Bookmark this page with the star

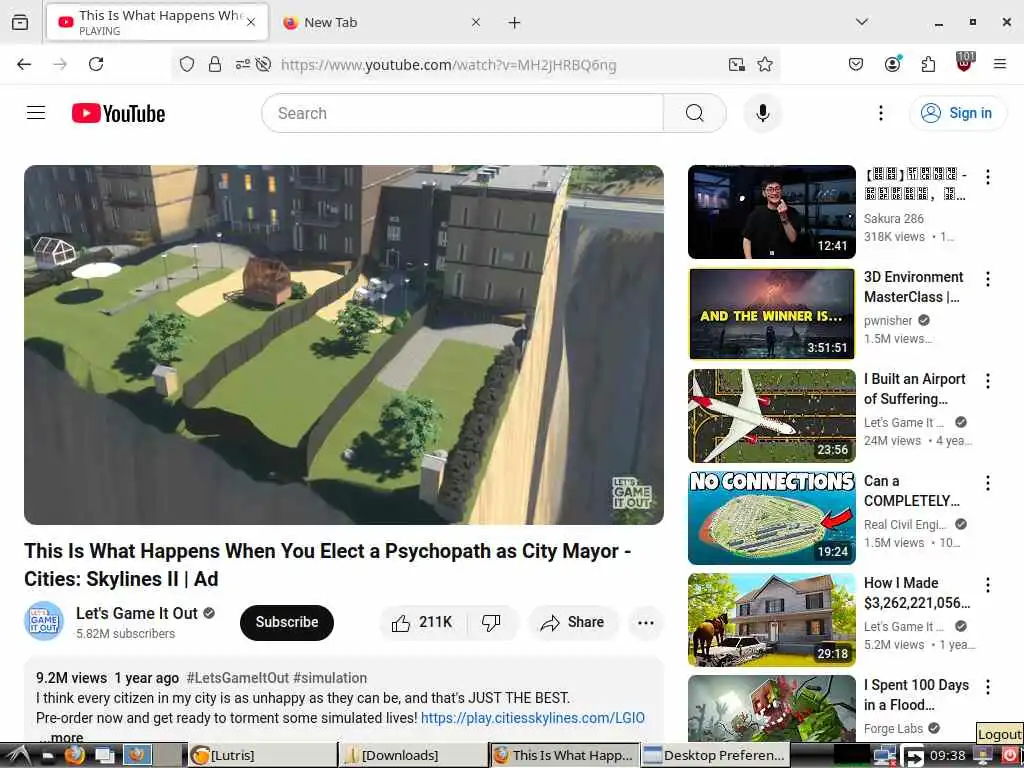click(x=765, y=64)
